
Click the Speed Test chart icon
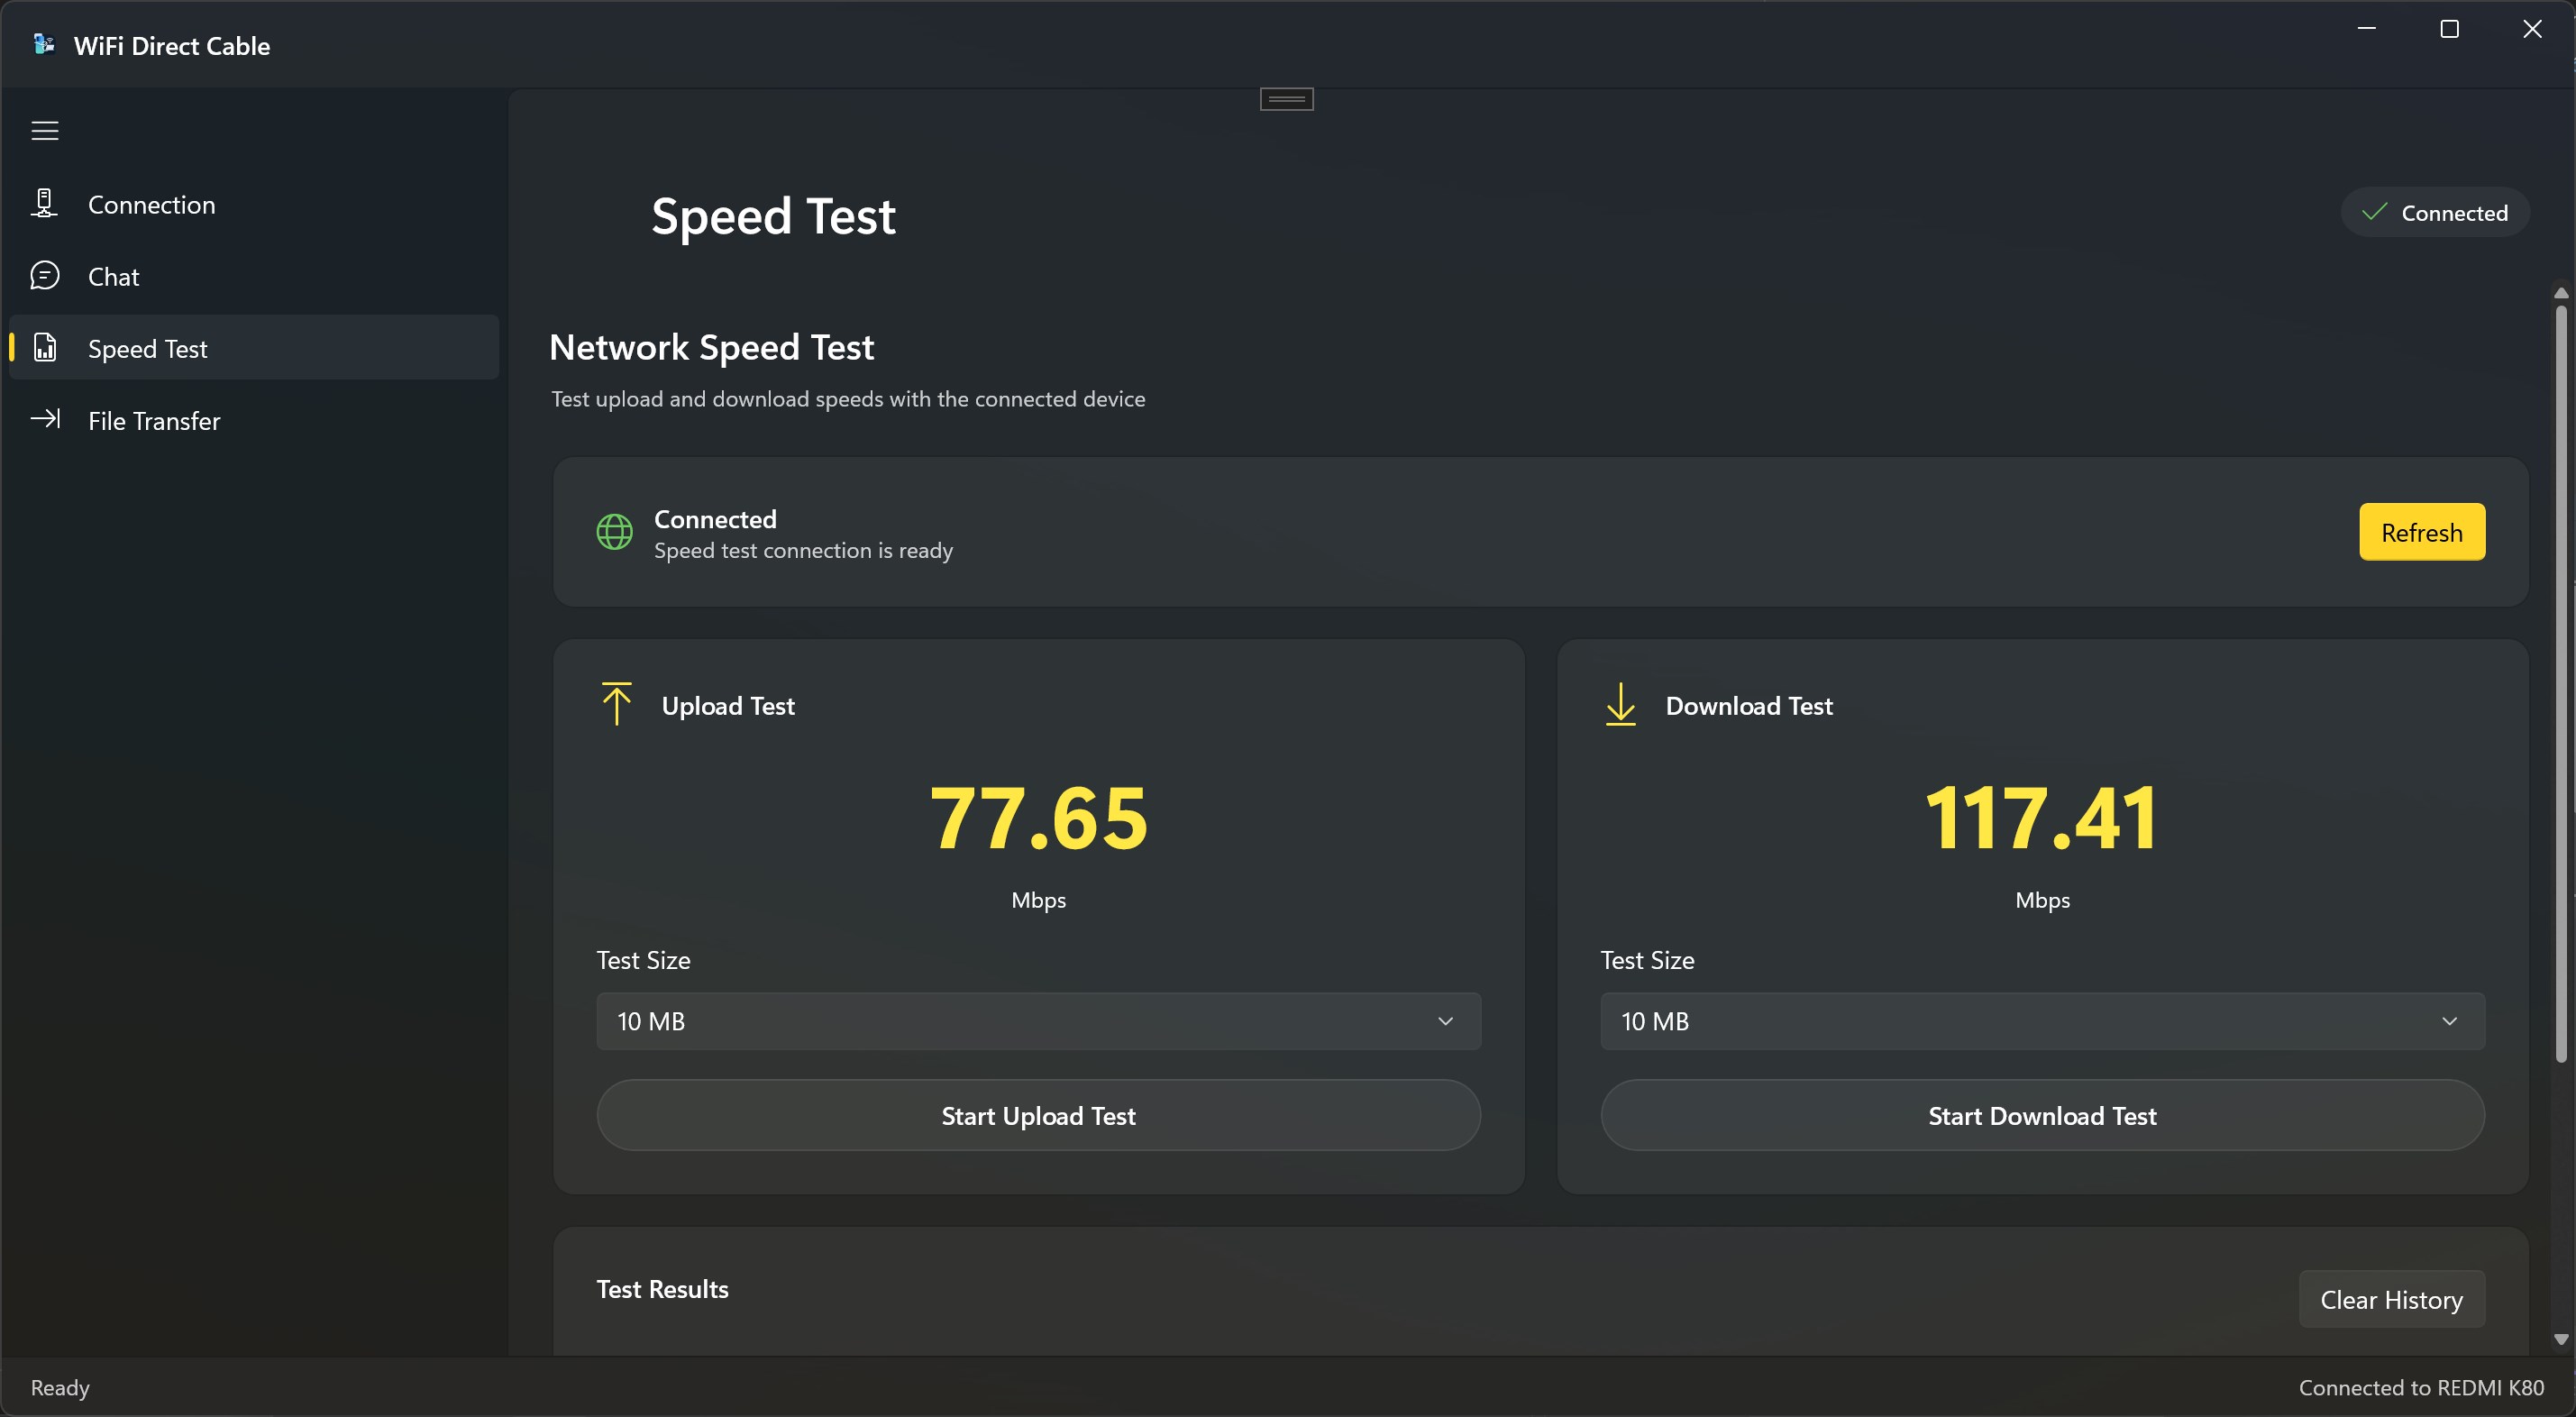click(45, 348)
